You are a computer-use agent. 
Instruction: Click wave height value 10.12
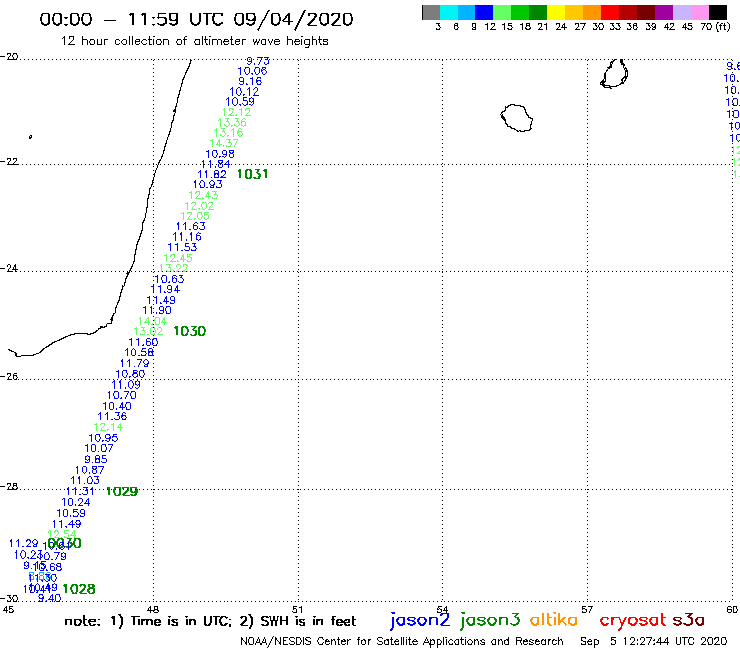(244, 92)
